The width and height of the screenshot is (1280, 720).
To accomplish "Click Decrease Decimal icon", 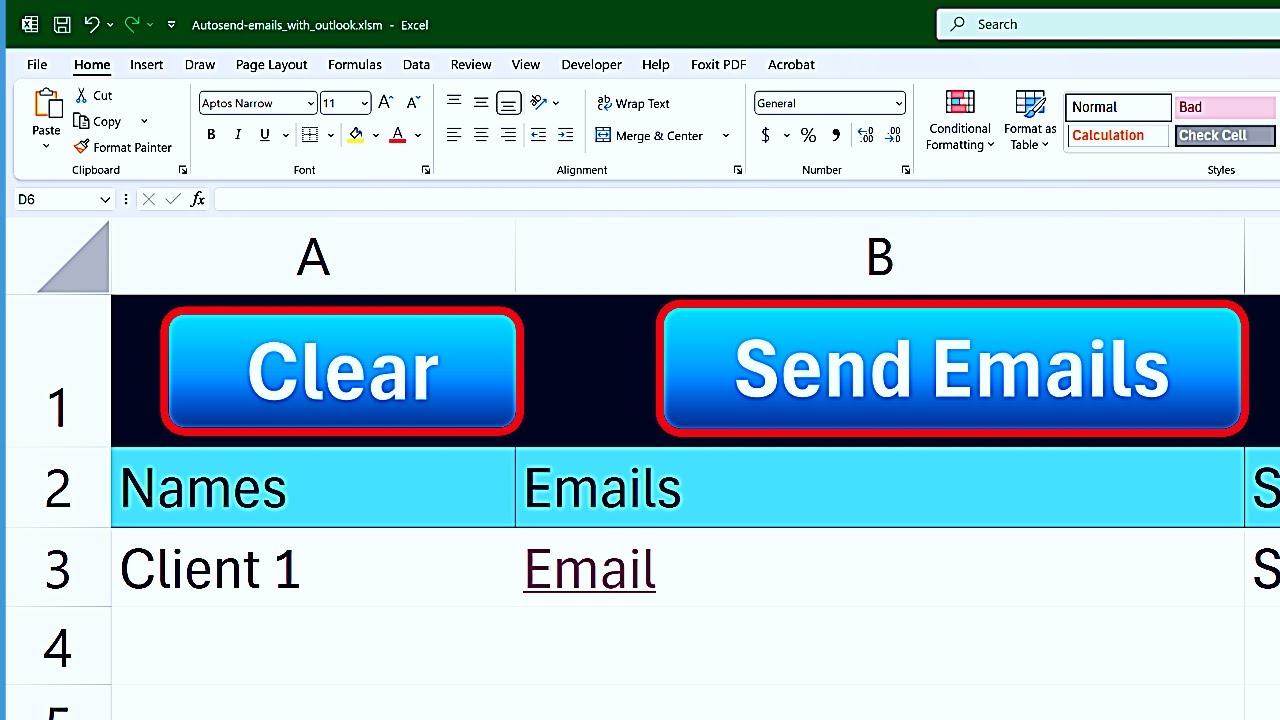I will pyautogui.click(x=893, y=135).
